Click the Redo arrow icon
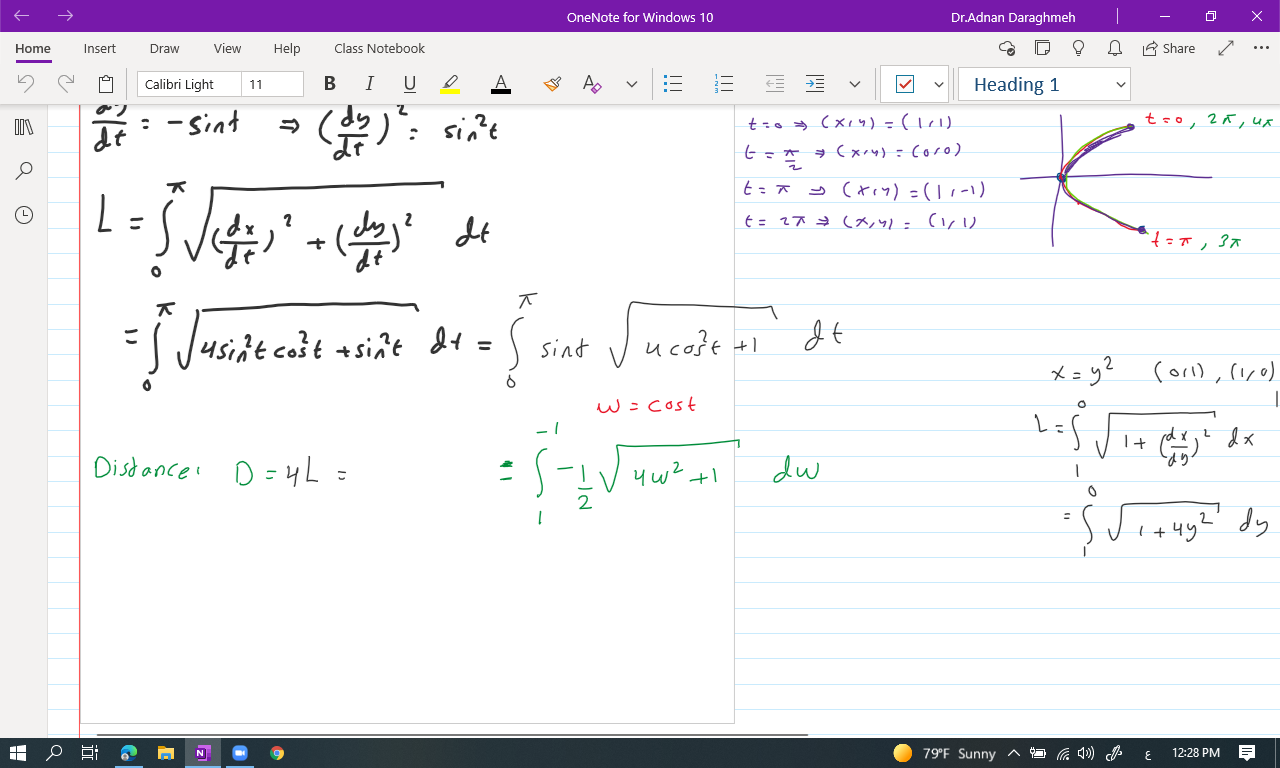 [x=66, y=84]
